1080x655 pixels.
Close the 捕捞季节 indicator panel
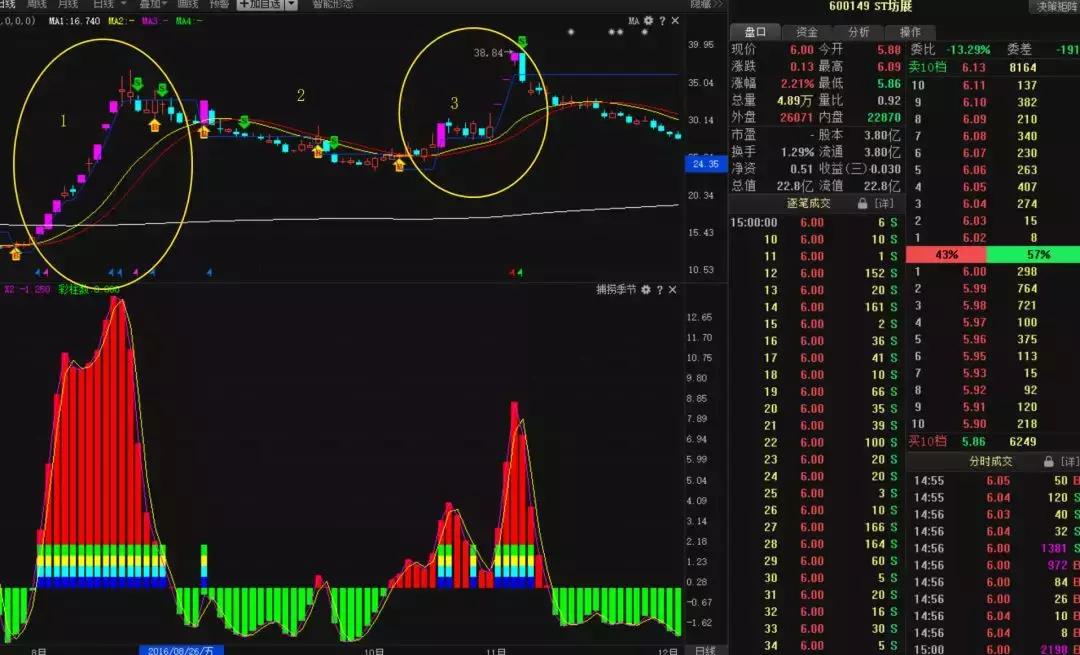(673, 290)
